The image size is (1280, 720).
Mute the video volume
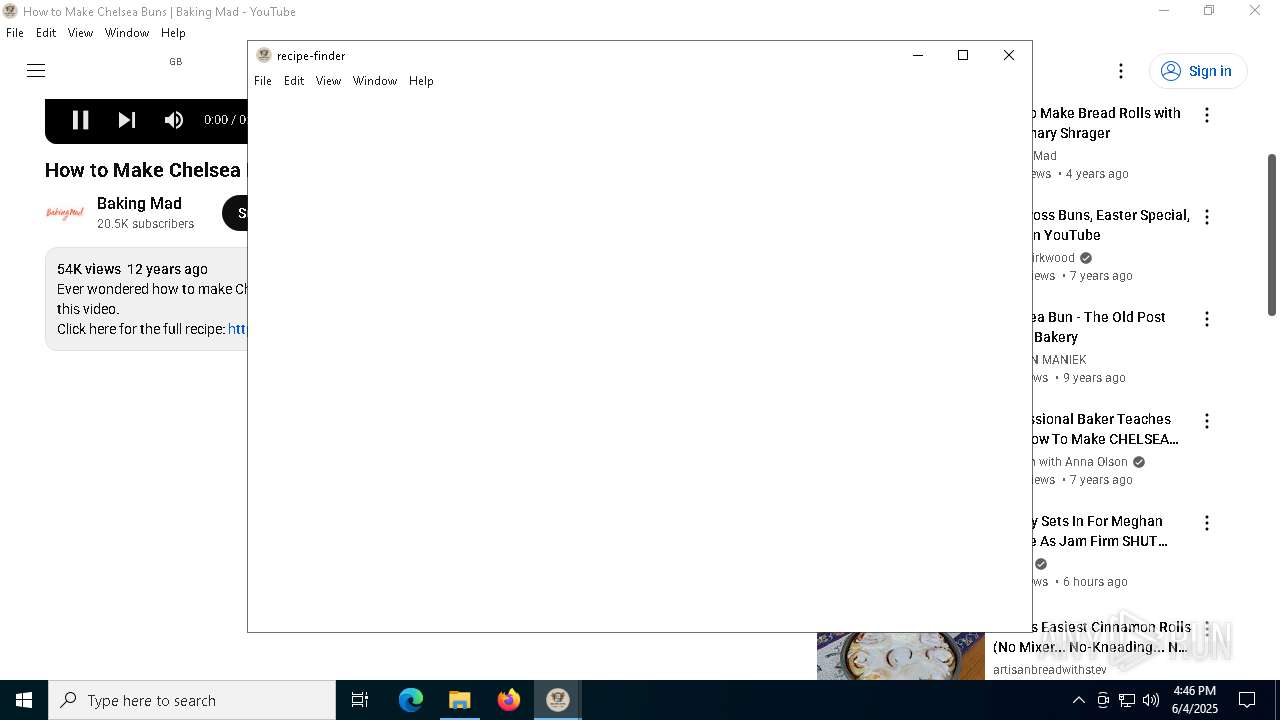pos(174,120)
